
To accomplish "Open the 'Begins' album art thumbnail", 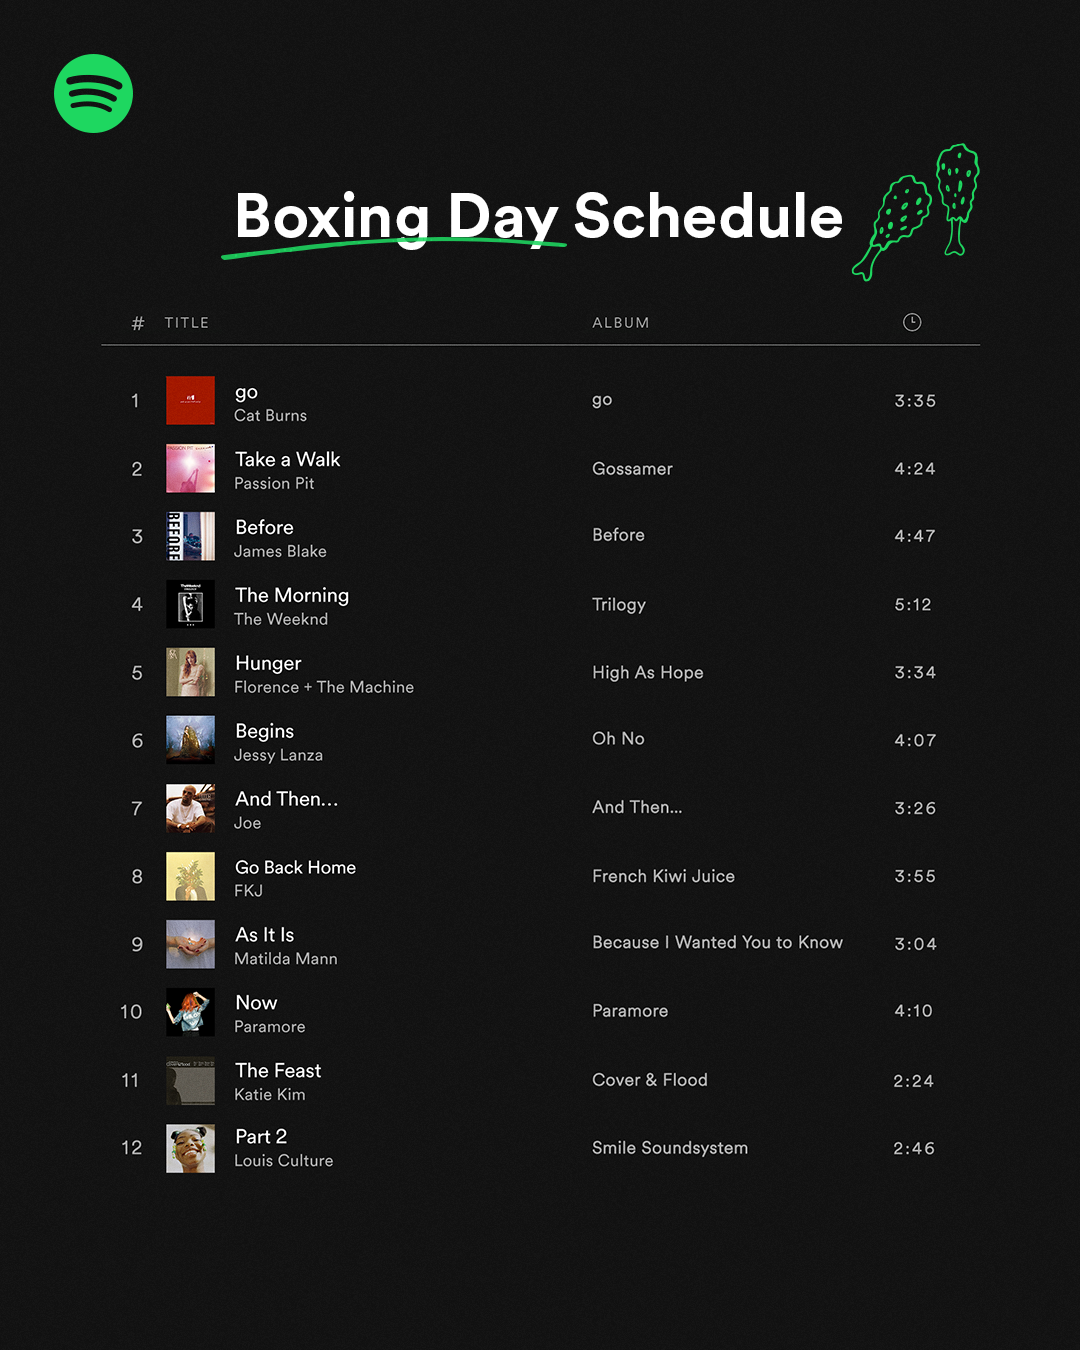I will (190, 740).
